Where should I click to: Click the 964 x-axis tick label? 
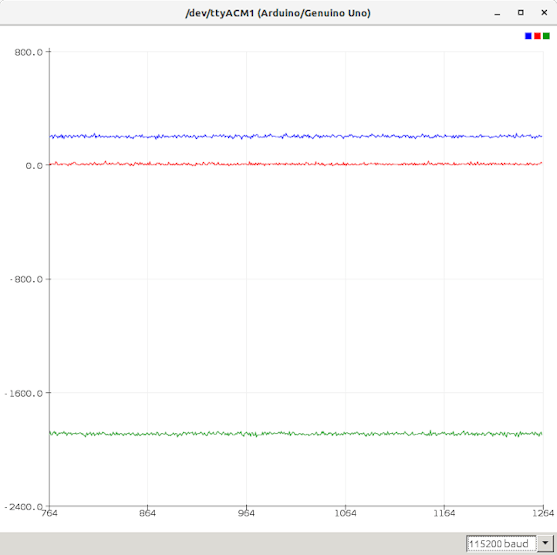click(246, 513)
